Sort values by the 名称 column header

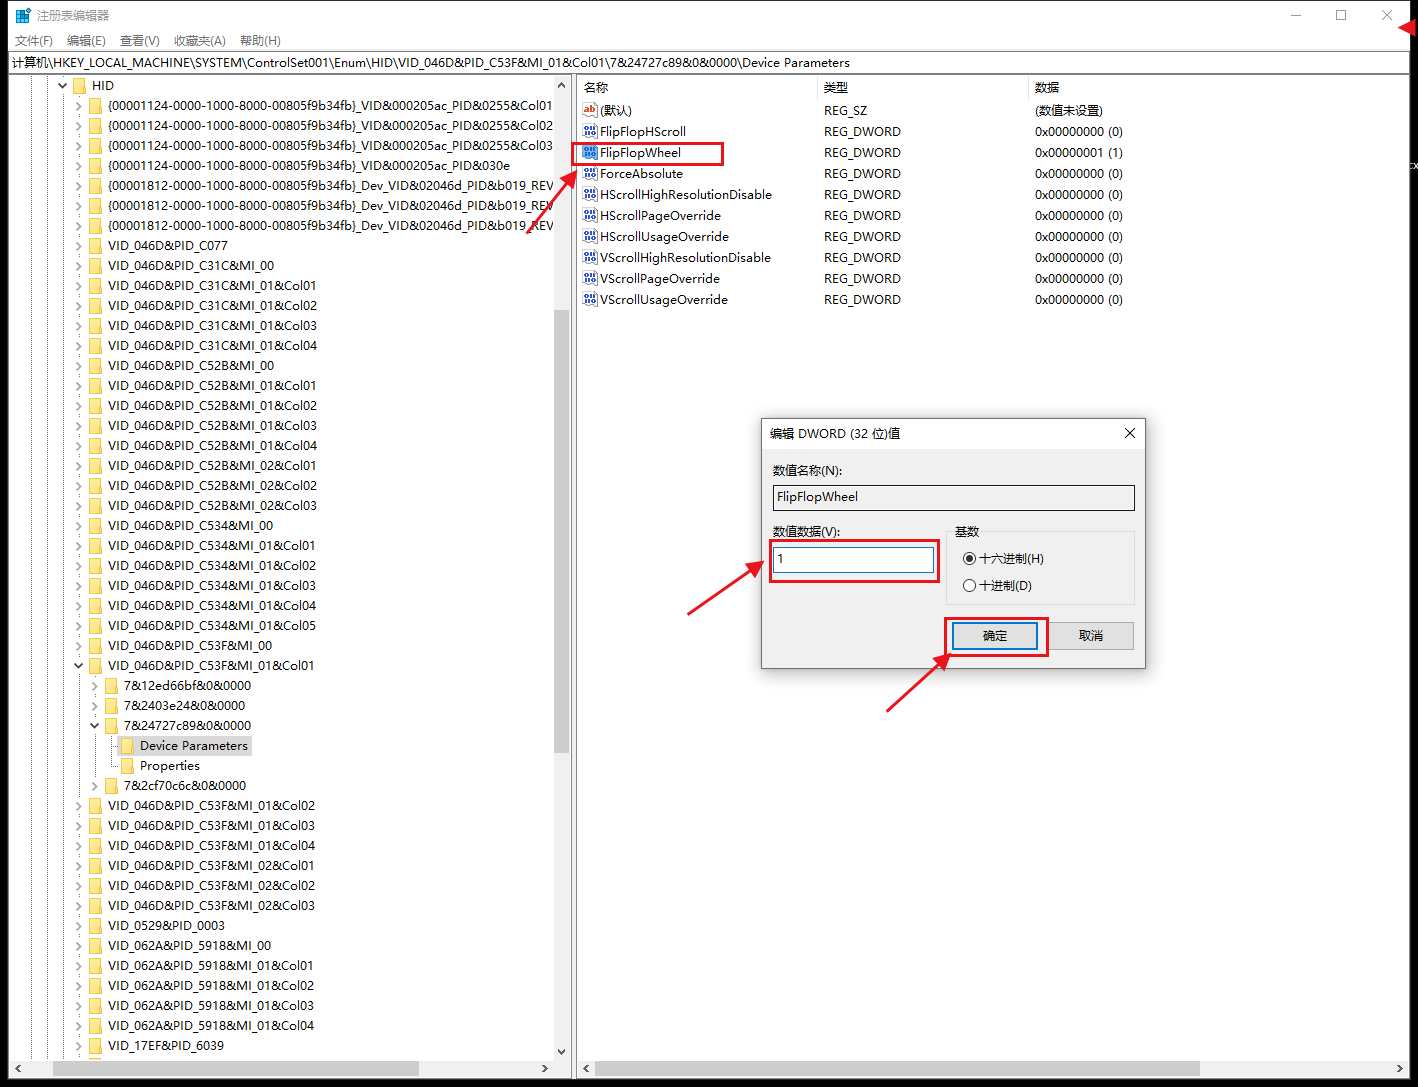[697, 87]
